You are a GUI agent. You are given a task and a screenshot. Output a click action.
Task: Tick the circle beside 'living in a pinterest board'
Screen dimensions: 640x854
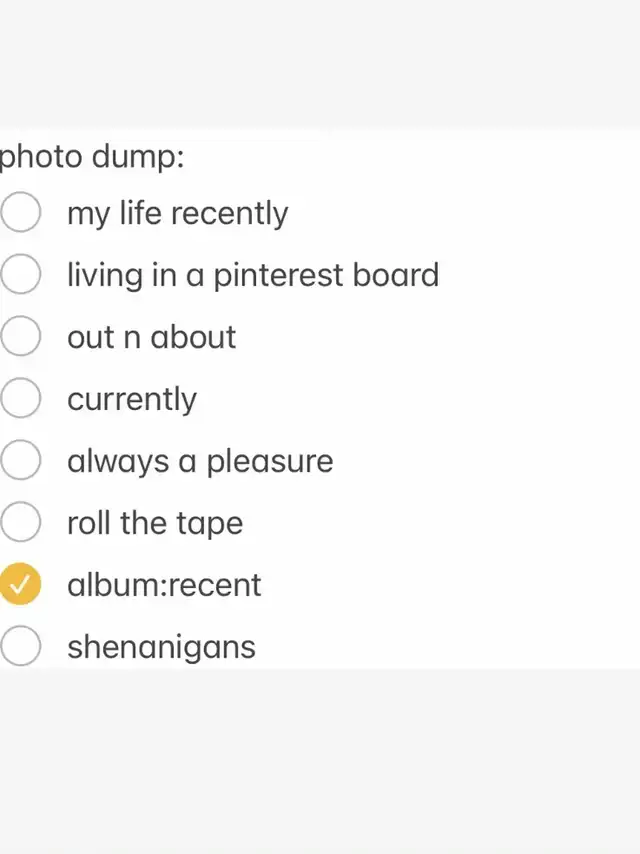coord(20,274)
